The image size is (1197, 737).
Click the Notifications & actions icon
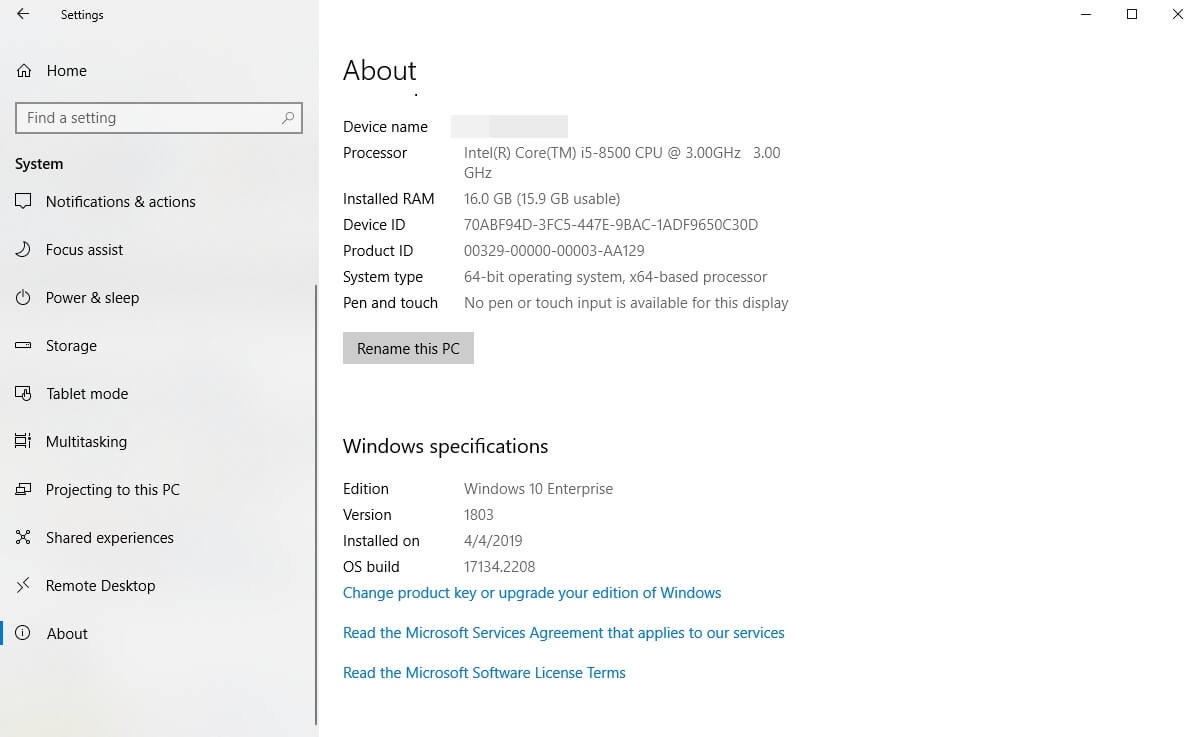pyautogui.click(x=23, y=201)
